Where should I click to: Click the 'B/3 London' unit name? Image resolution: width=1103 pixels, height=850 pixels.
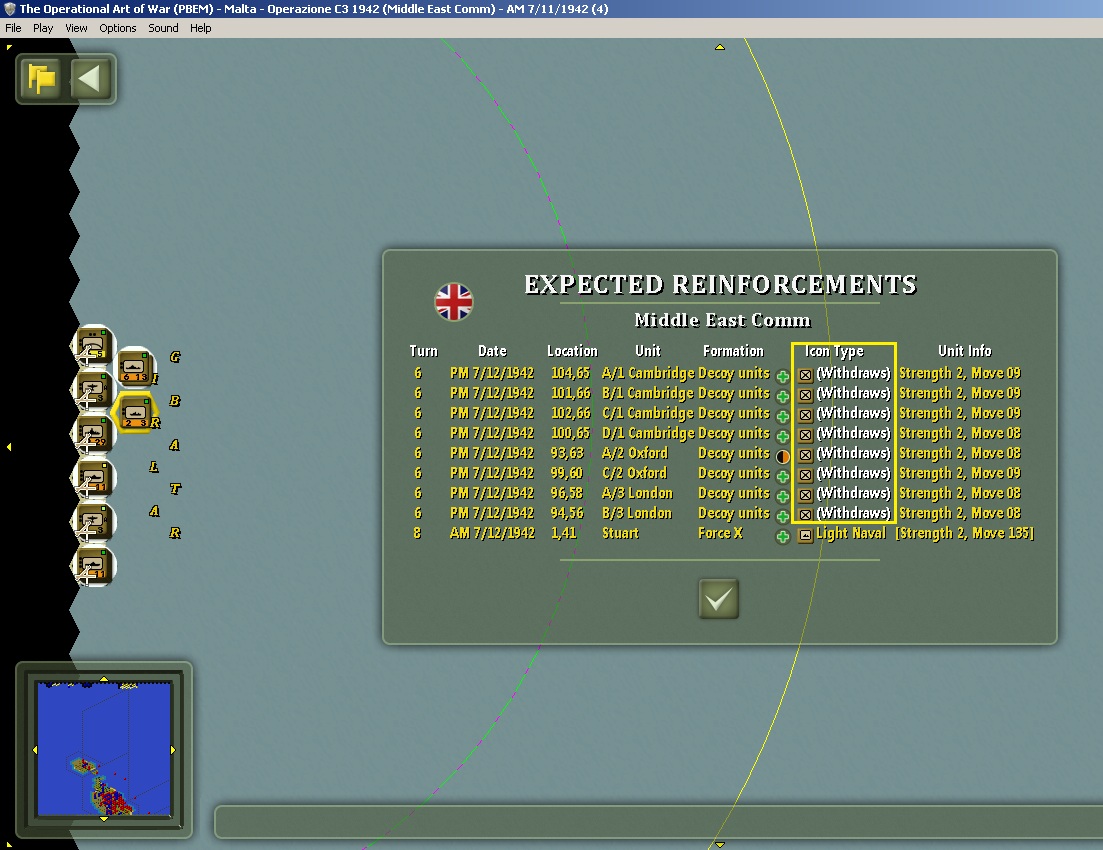coord(637,513)
